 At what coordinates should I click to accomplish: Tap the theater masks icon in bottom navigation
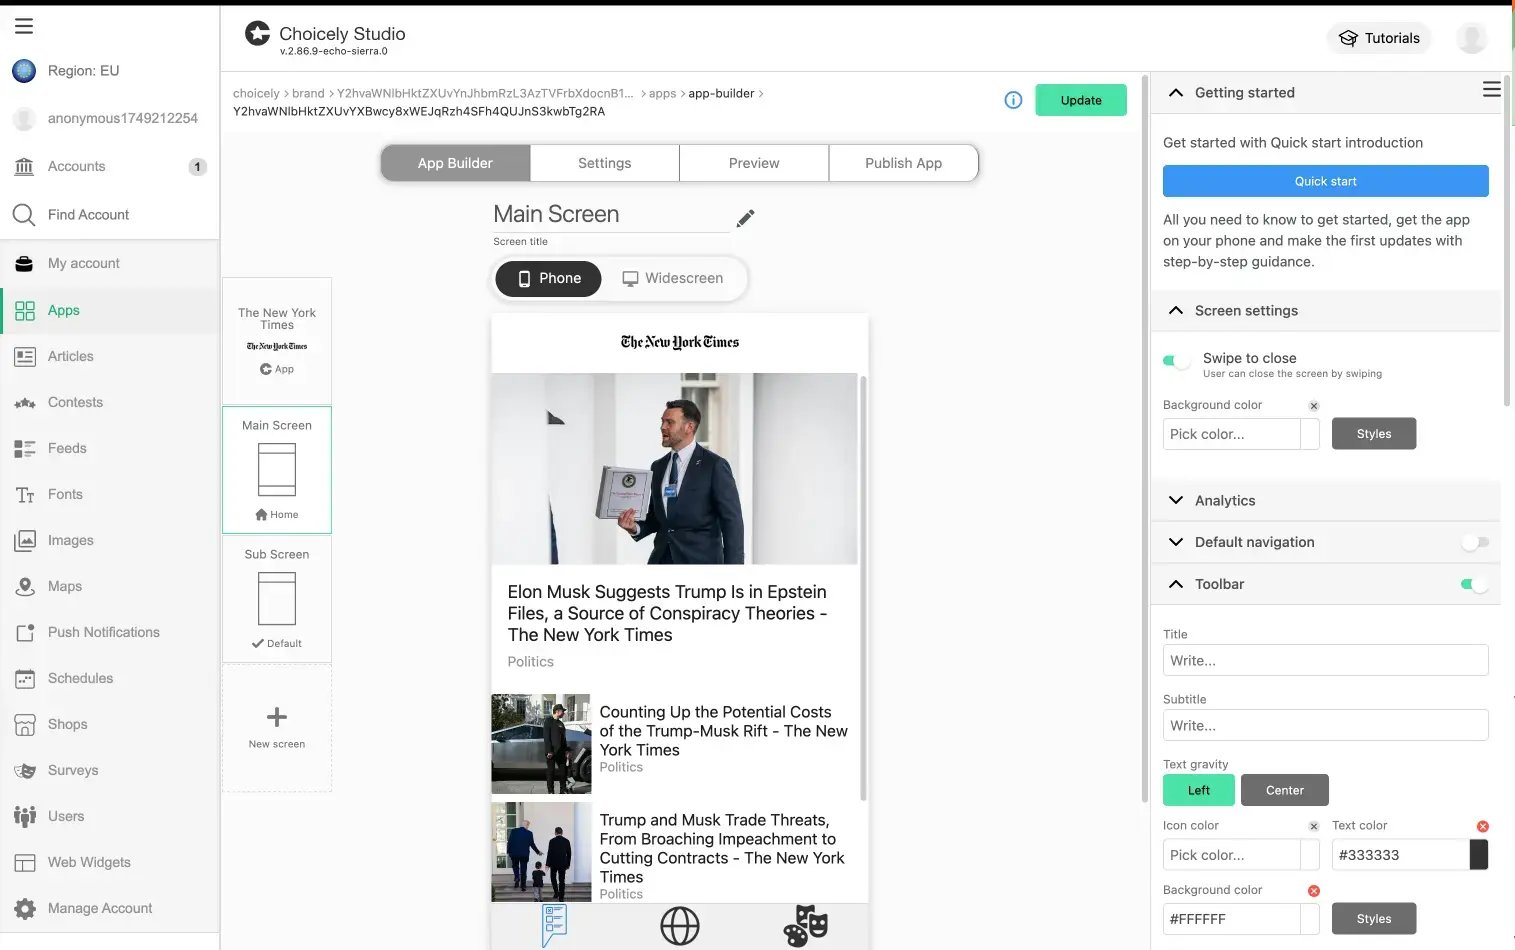pos(806,926)
